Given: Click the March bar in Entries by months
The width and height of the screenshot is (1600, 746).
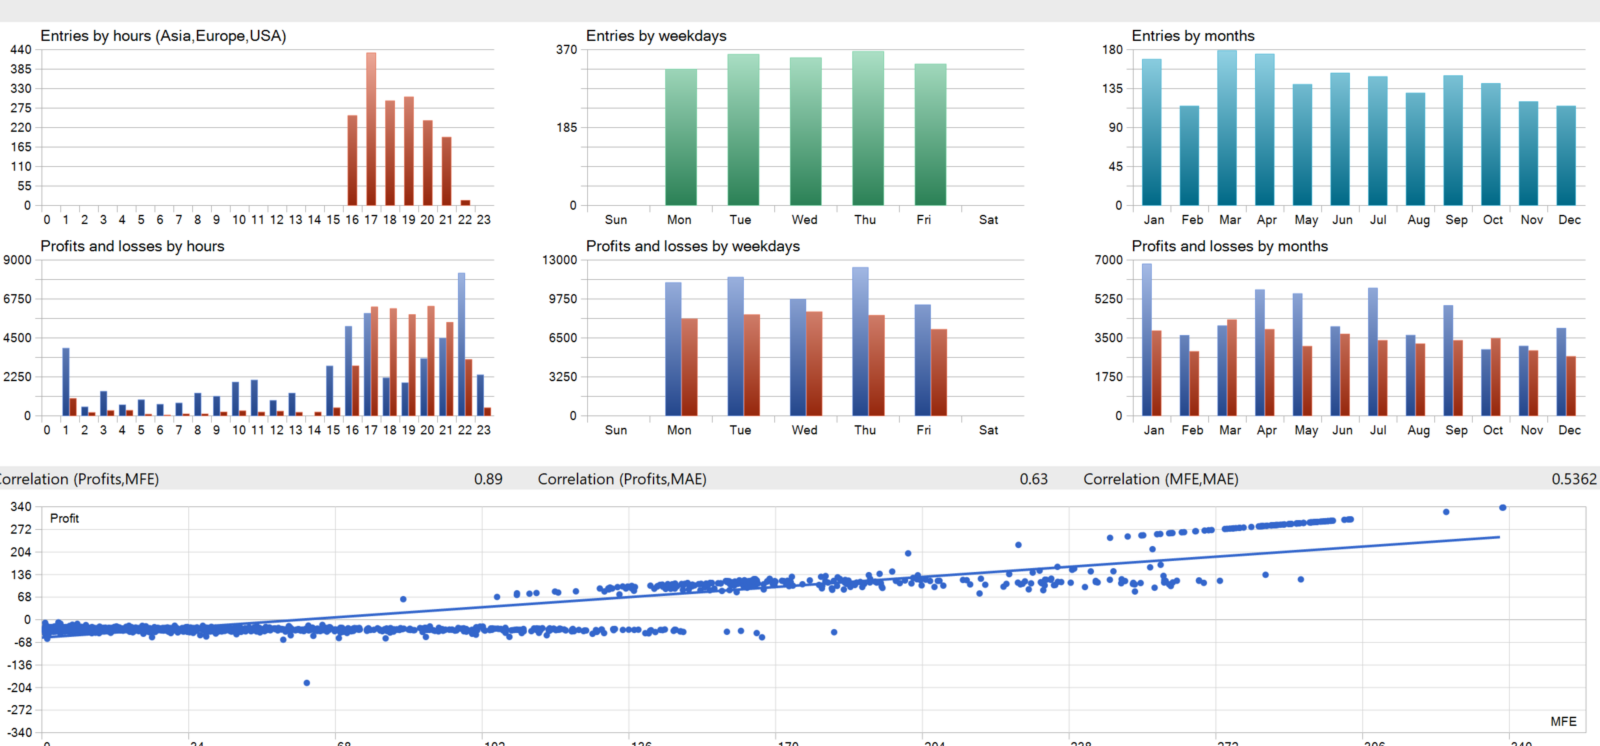Looking at the screenshot, I should 1227,128.
